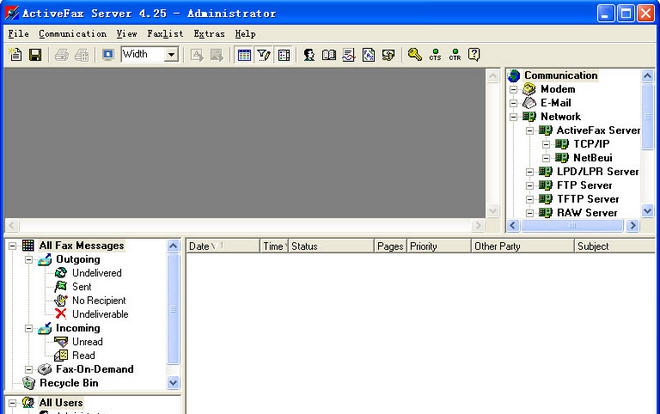Image resolution: width=660 pixels, height=414 pixels.
Task: Collapse the Modem tree node
Action: [x=513, y=90]
